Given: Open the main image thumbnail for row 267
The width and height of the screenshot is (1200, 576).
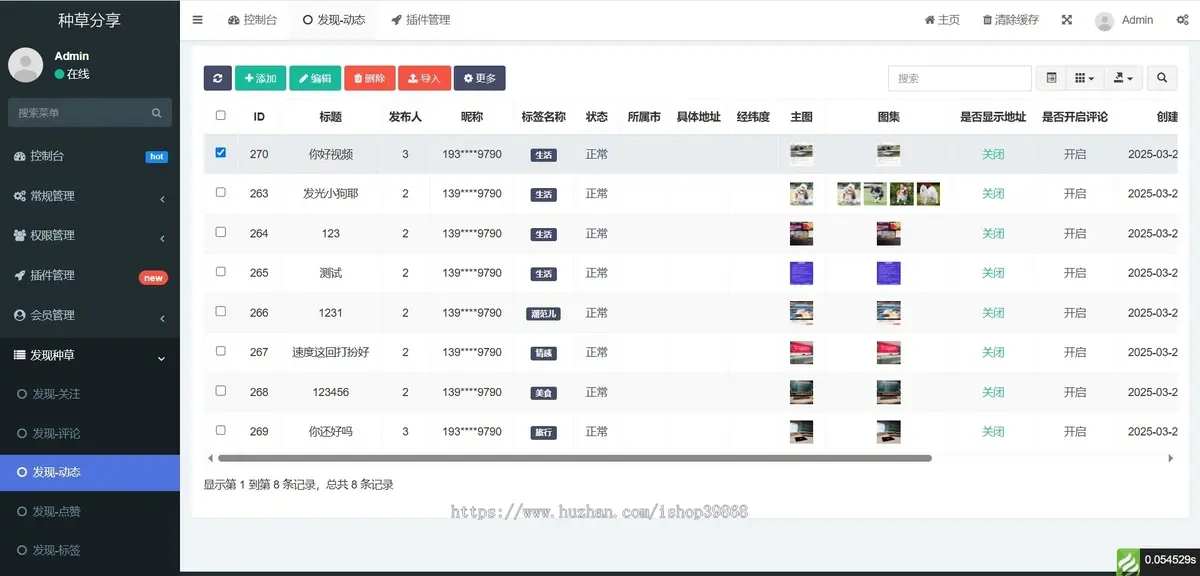Looking at the screenshot, I should click(801, 352).
